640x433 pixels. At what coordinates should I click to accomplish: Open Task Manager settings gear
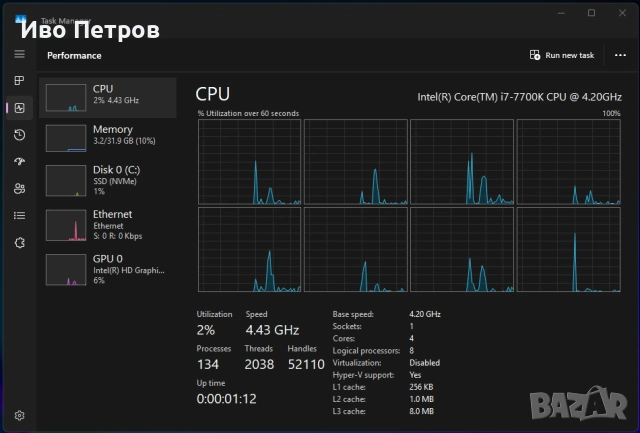[20, 415]
